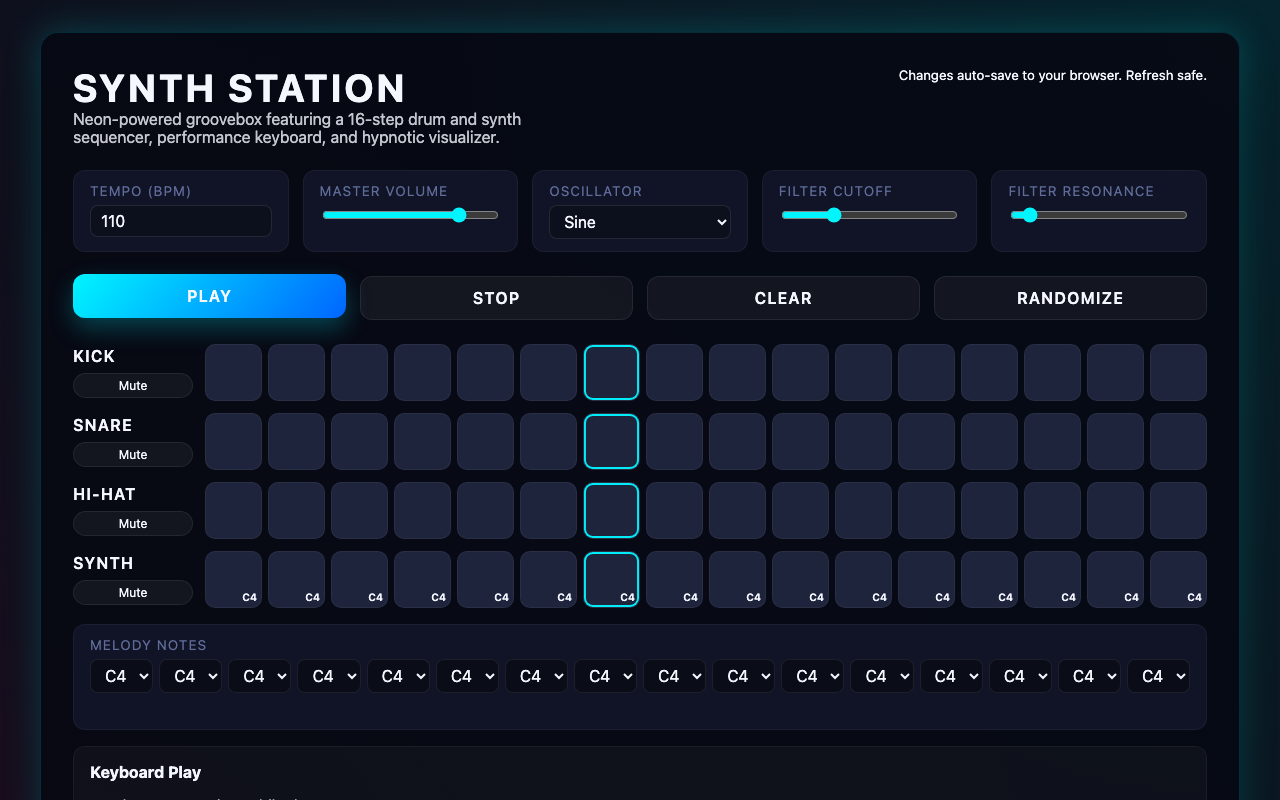The height and width of the screenshot is (800, 1280).
Task: Toggle the highlighted Snare step 7 pad
Action: [612, 441]
